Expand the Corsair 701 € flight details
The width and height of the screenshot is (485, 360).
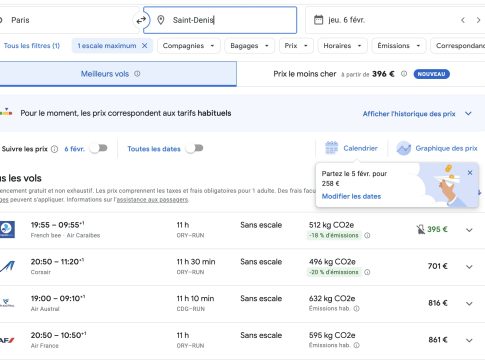469,267
